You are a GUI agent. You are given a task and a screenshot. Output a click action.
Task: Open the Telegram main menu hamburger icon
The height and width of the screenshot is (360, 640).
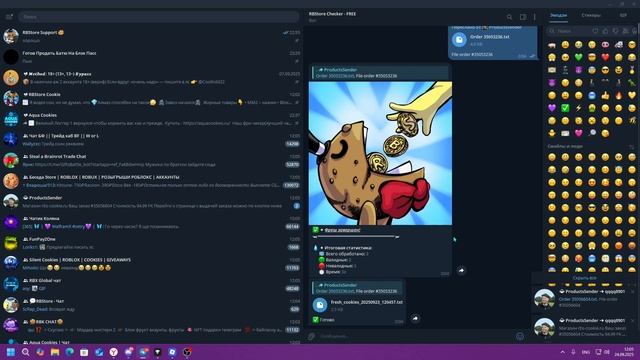pyautogui.click(x=9, y=17)
